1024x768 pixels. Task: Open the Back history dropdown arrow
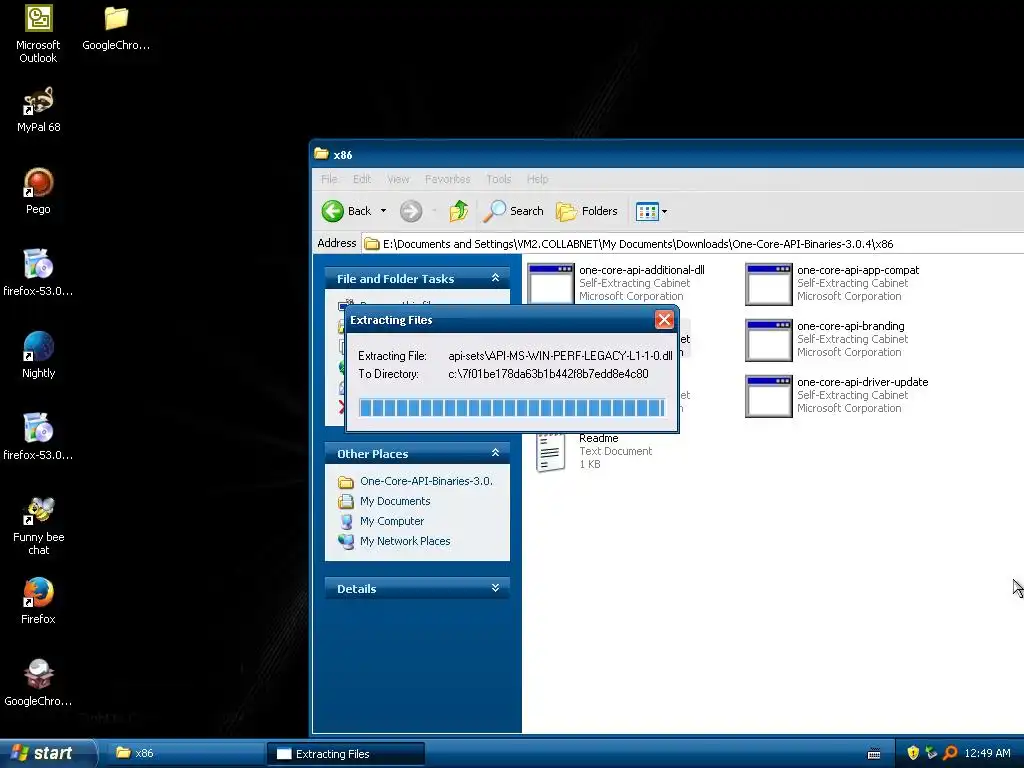pos(383,211)
